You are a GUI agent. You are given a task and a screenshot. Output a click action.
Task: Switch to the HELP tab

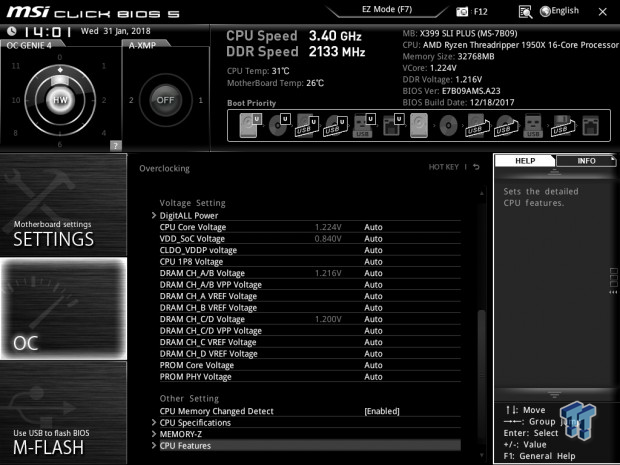(x=525, y=161)
